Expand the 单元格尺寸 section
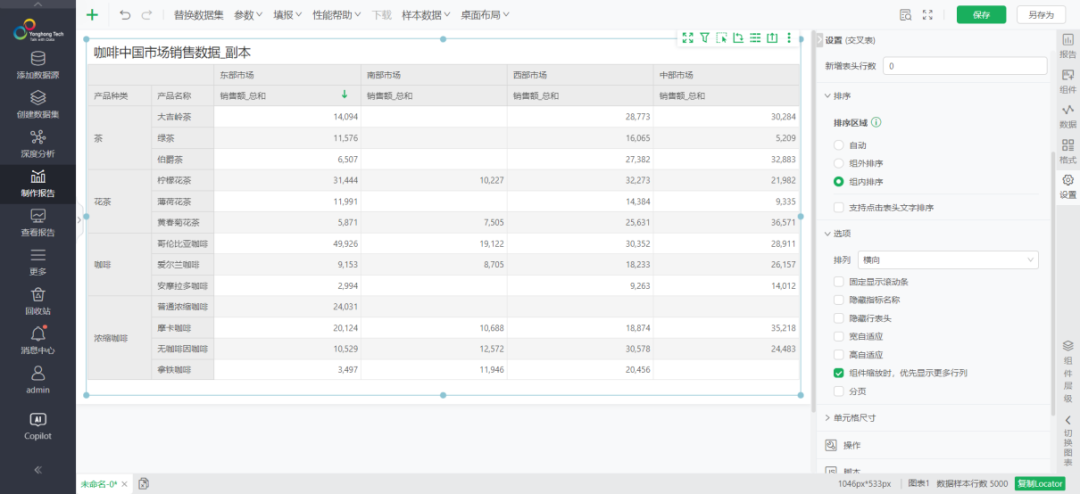 (x=828, y=418)
